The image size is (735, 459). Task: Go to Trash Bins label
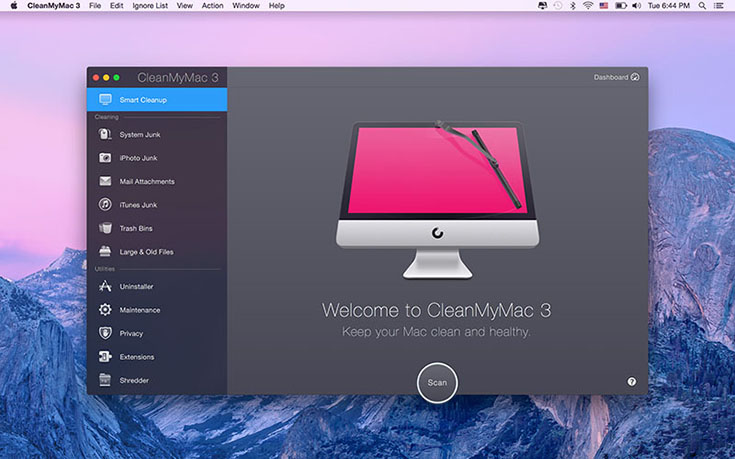pyautogui.click(x=136, y=228)
